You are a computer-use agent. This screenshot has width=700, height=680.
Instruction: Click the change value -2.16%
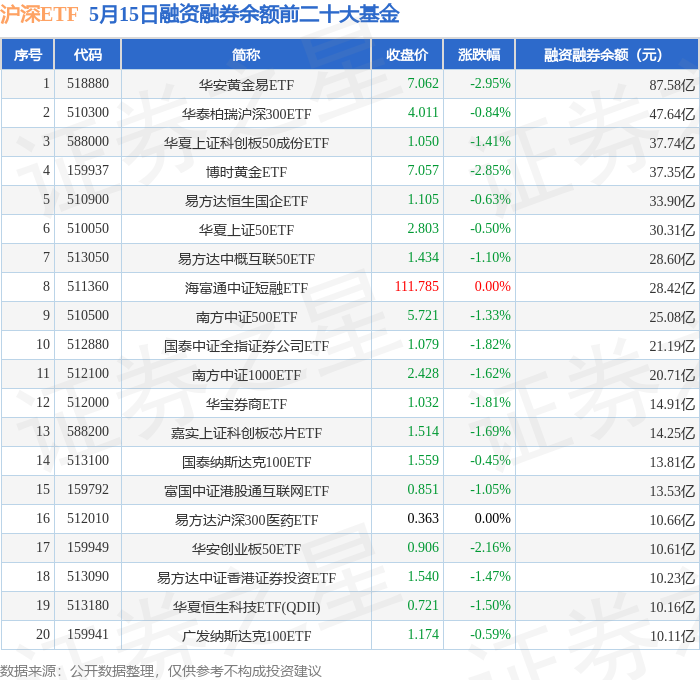tap(490, 548)
